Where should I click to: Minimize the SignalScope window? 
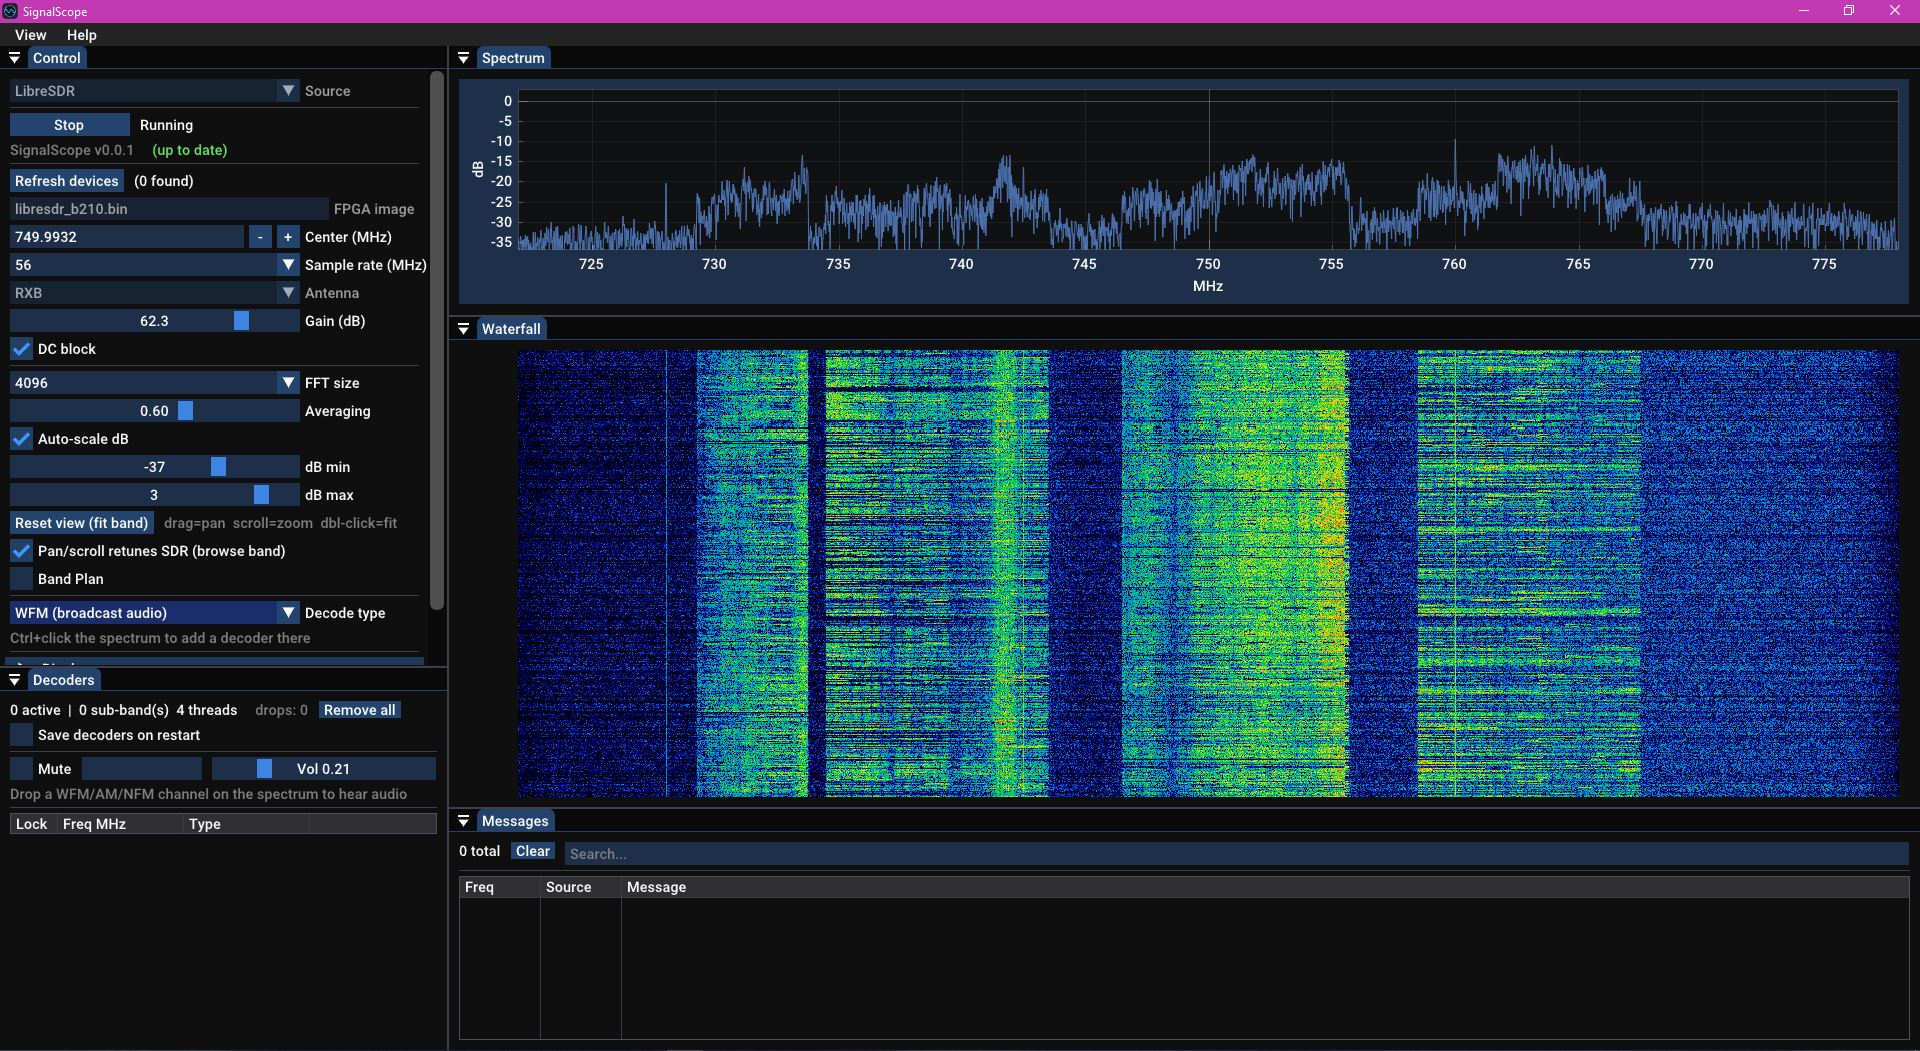pyautogui.click(x=1804, y=11)
